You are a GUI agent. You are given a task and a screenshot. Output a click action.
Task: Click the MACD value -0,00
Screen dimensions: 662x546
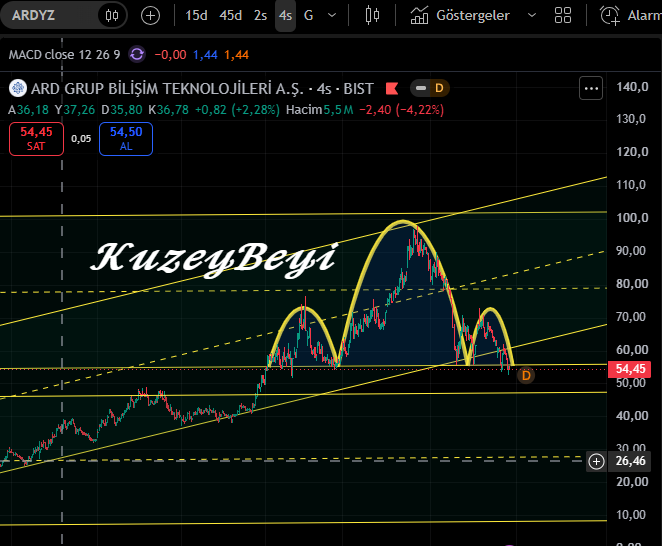(x=170, y=54)
